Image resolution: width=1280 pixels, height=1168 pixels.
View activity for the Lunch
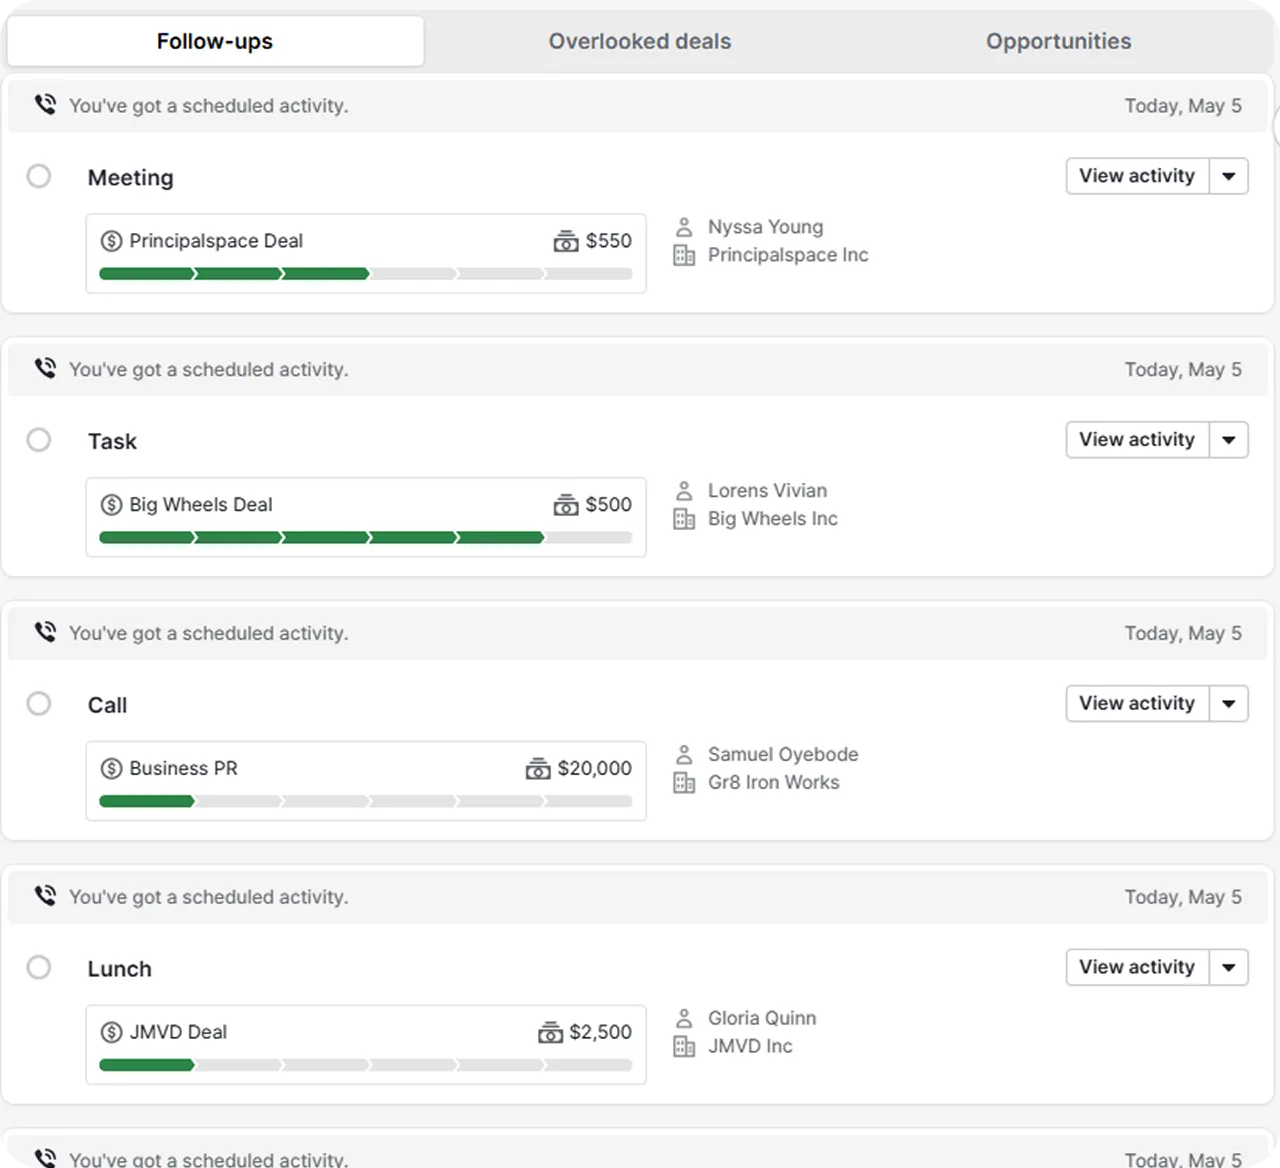click(x=1138, y=968)
